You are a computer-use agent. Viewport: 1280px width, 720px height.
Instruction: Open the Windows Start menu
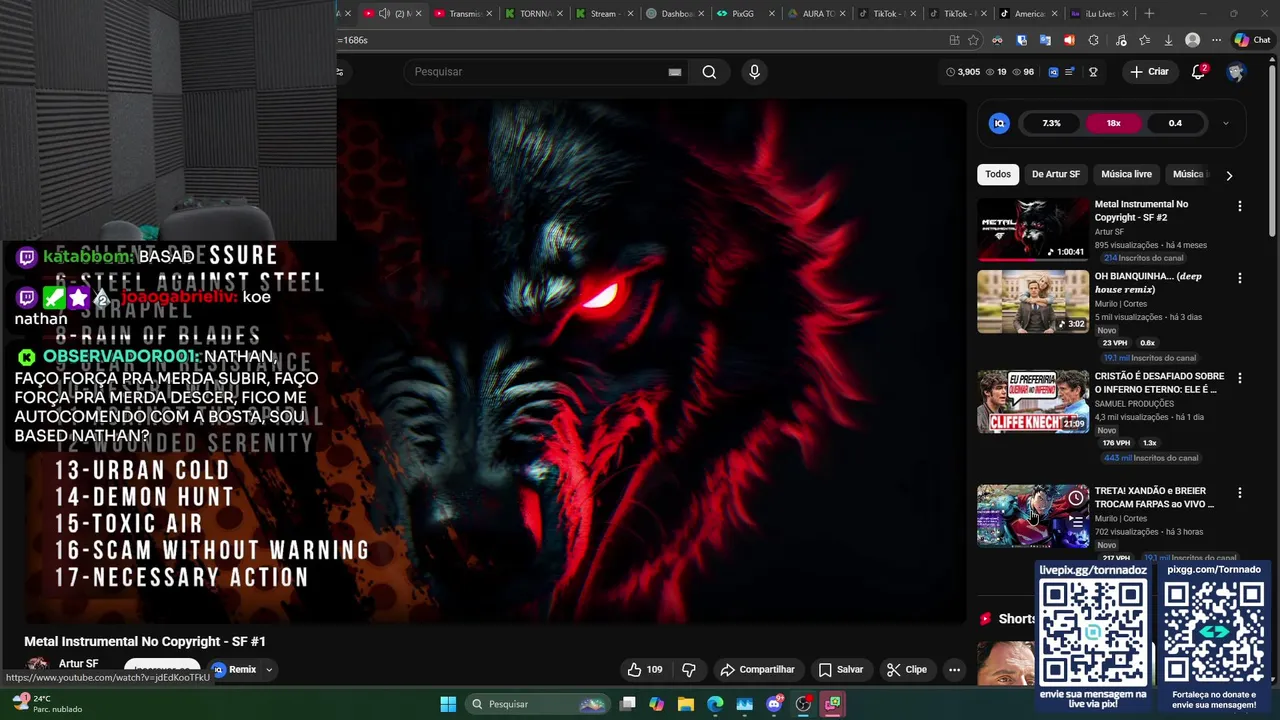(448, 704)
